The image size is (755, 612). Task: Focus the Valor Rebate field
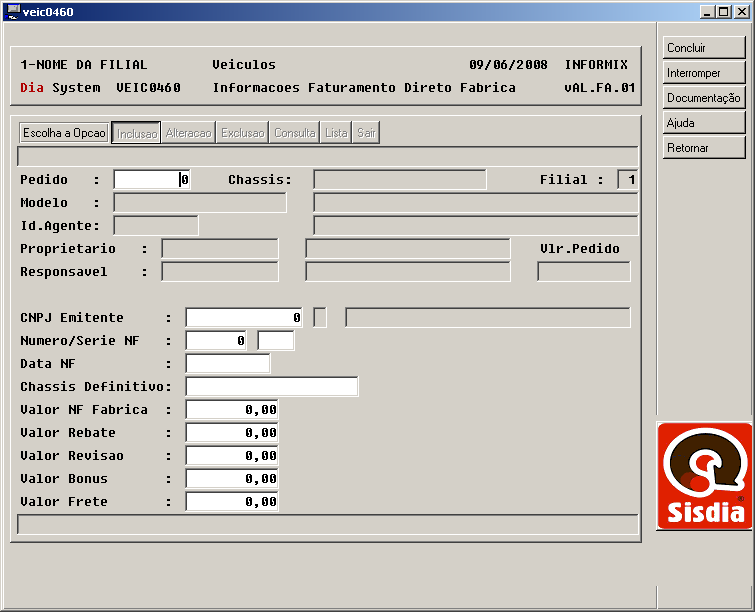coord(232,433)
